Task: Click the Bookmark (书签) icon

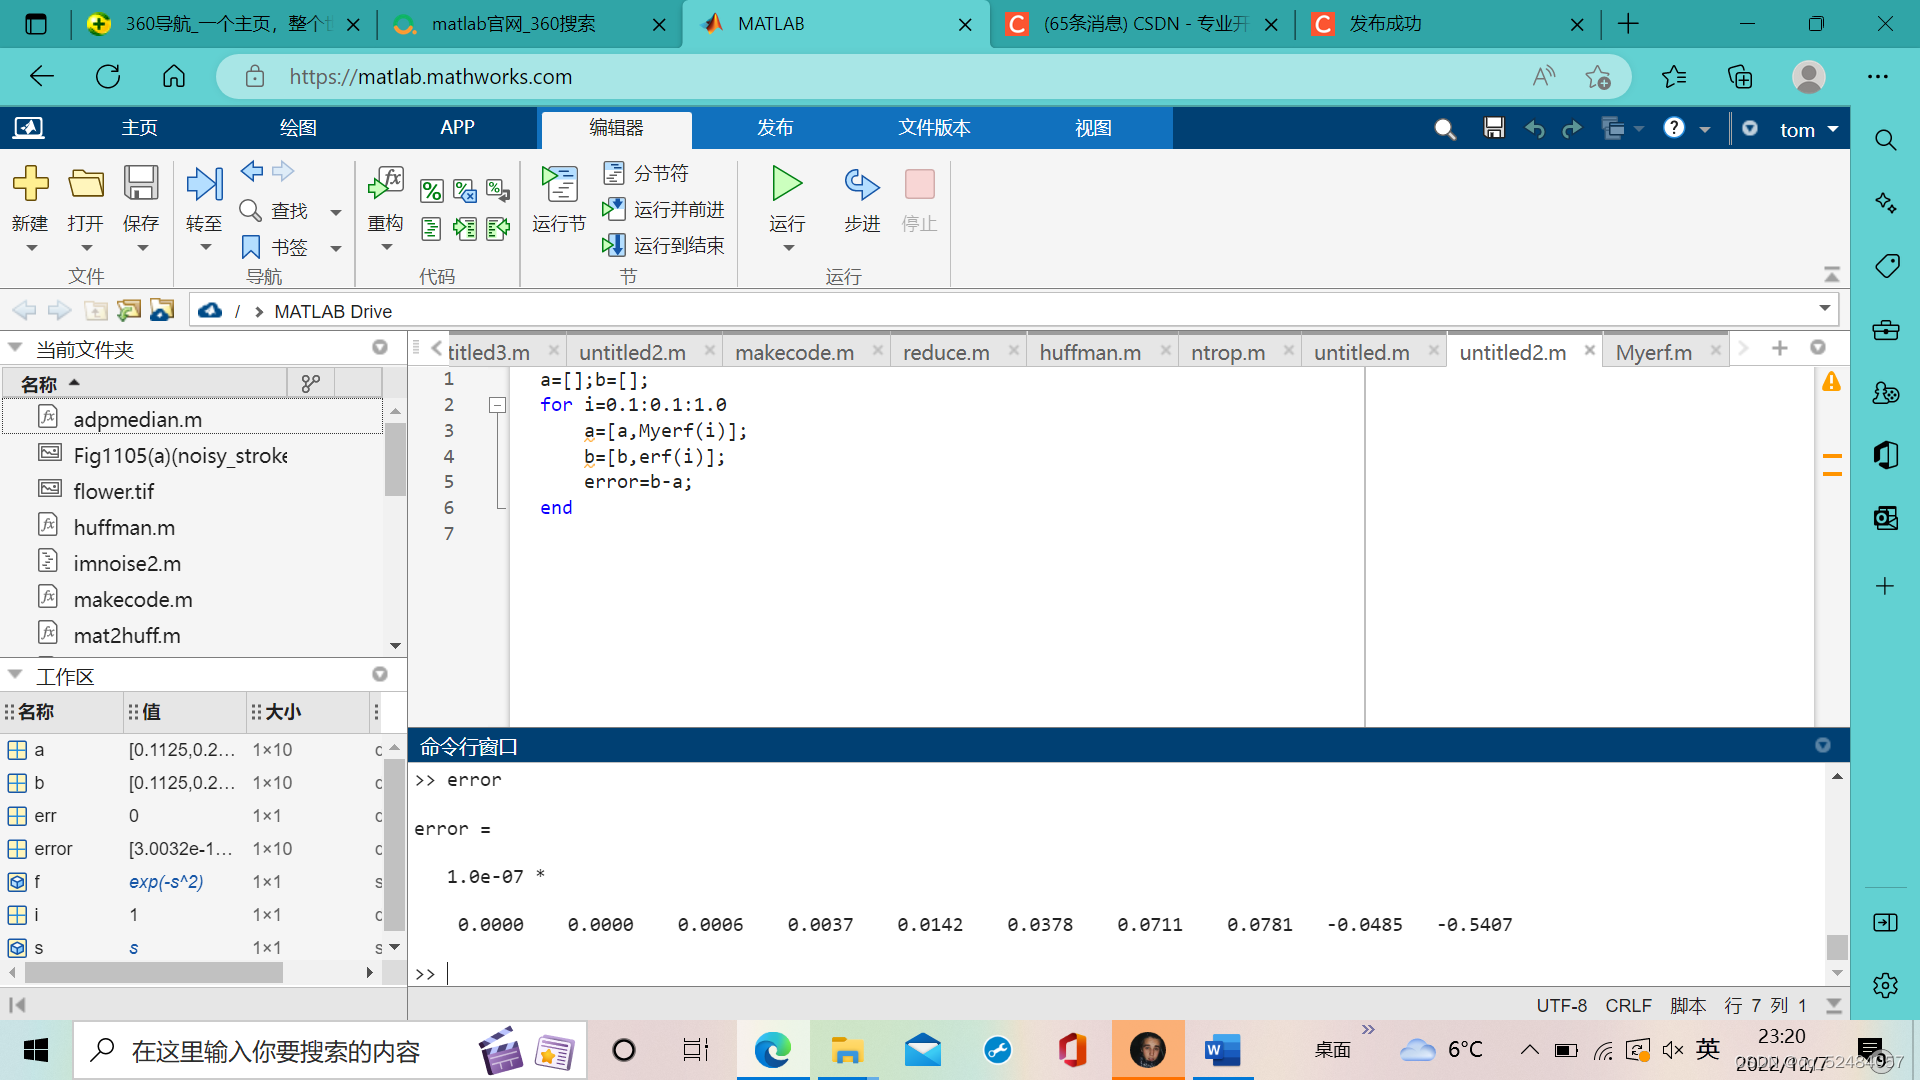Action: point(251,247)
